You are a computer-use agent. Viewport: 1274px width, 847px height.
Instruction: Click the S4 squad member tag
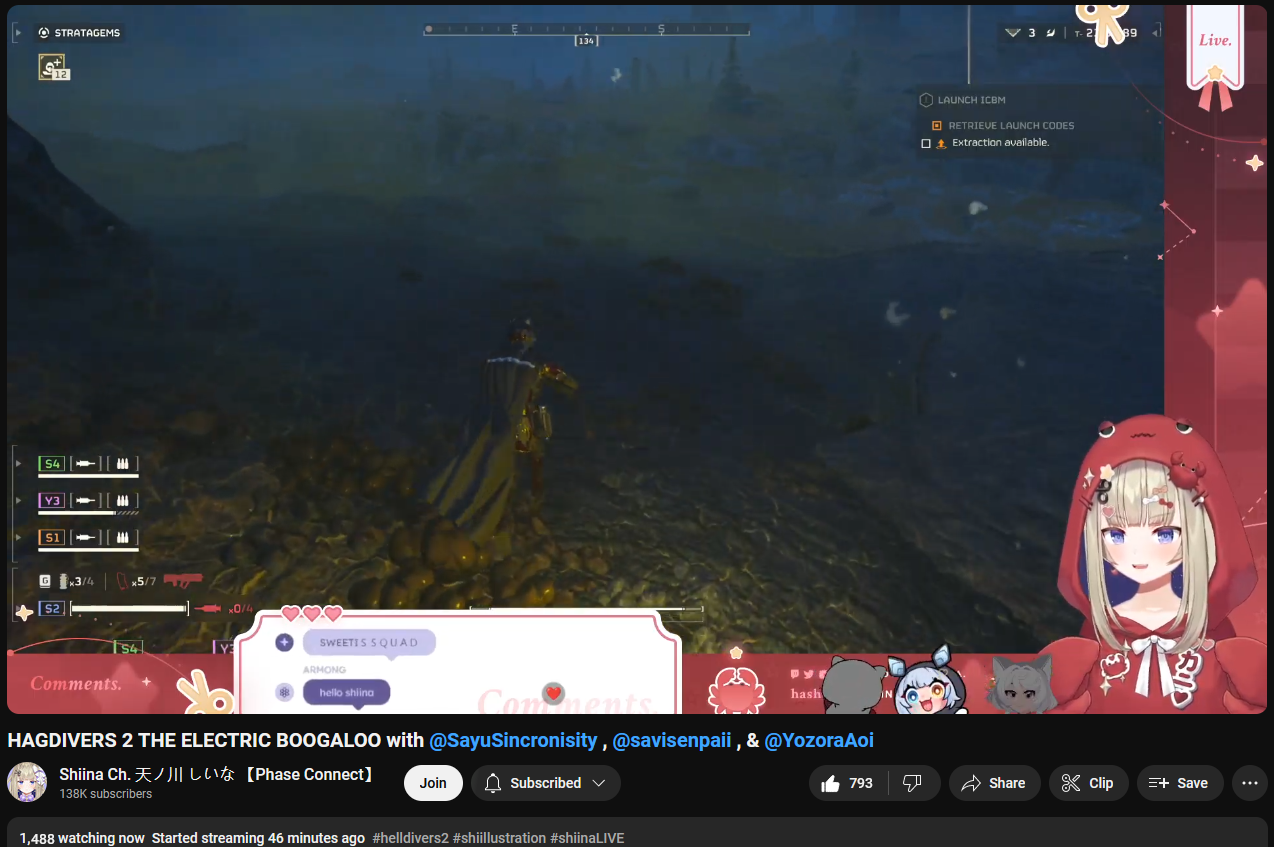point(52,464)
